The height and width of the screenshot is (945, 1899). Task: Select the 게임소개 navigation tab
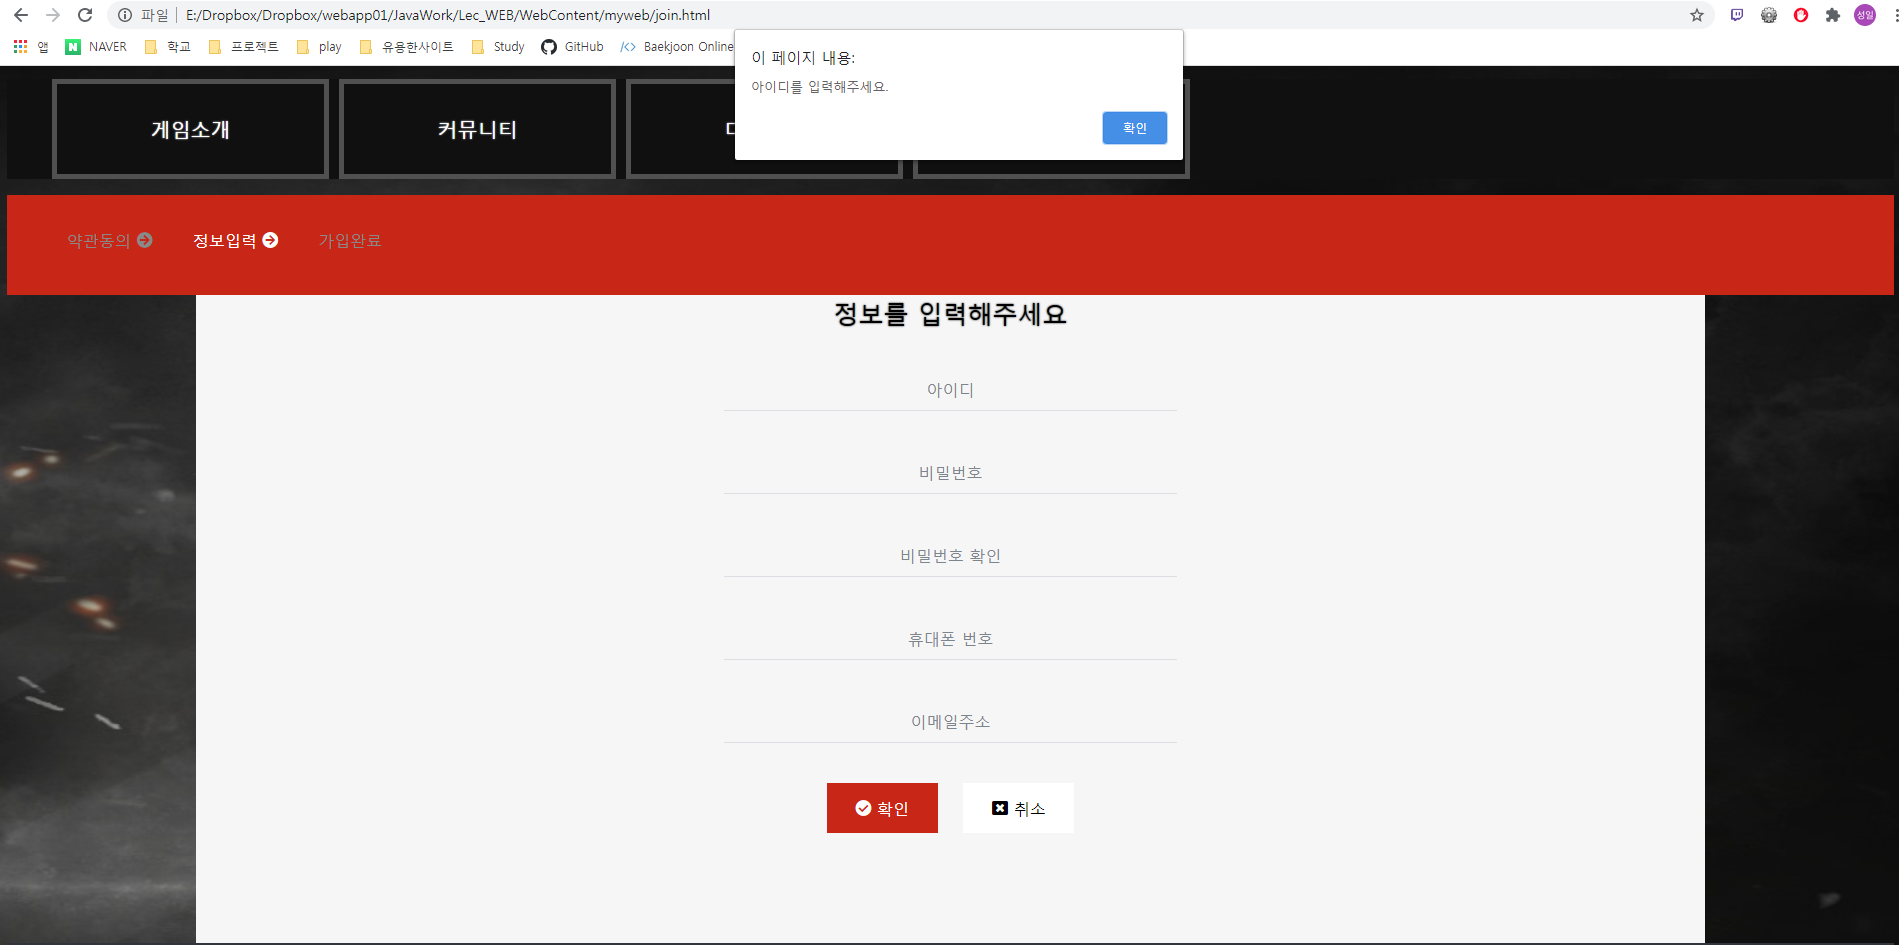(x=190, y=128)
